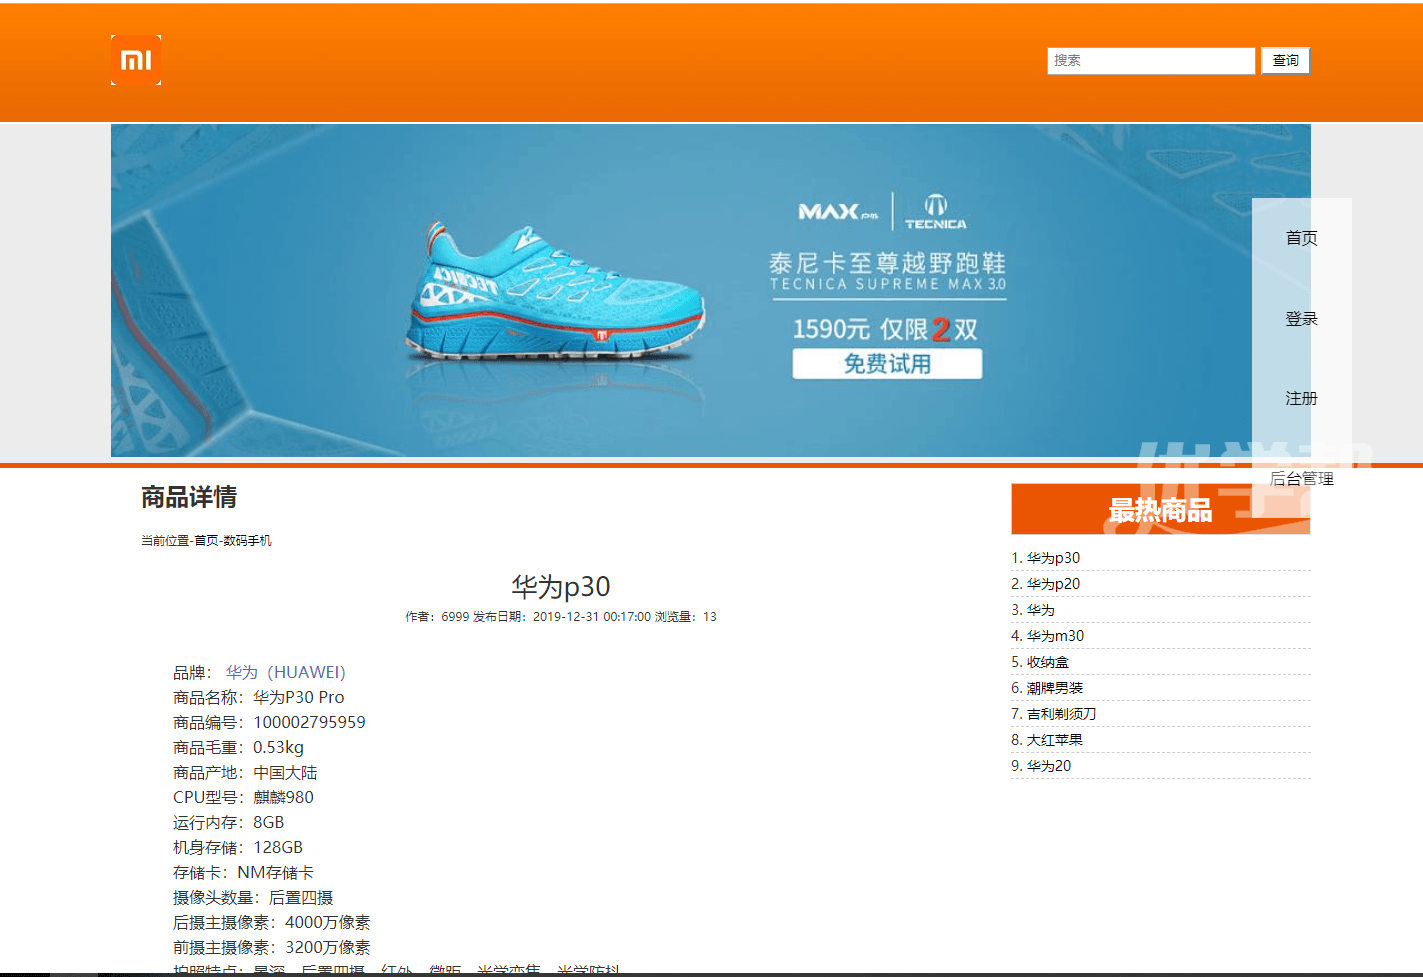Select 华为20 from hot products
The image size is (1423, 977).
(1048, 766)
